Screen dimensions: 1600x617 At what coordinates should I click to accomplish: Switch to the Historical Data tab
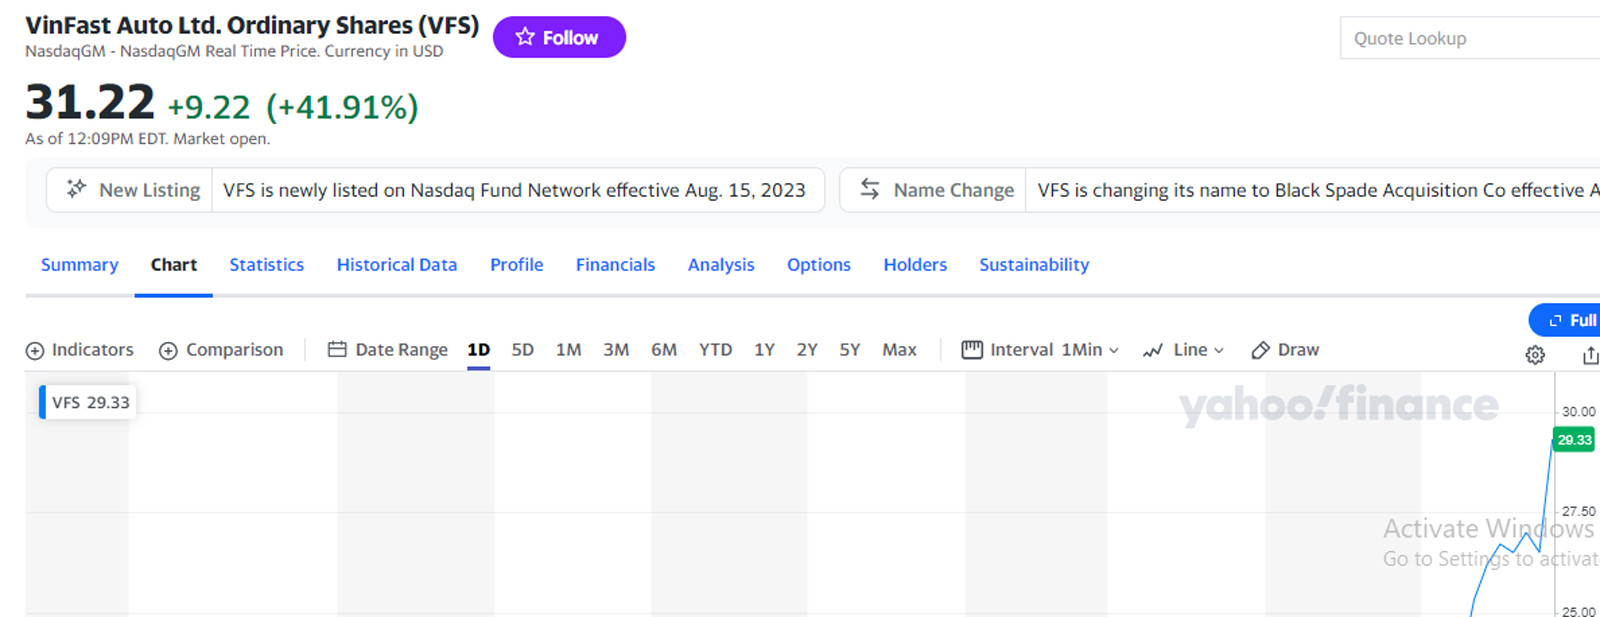(396, 265)
